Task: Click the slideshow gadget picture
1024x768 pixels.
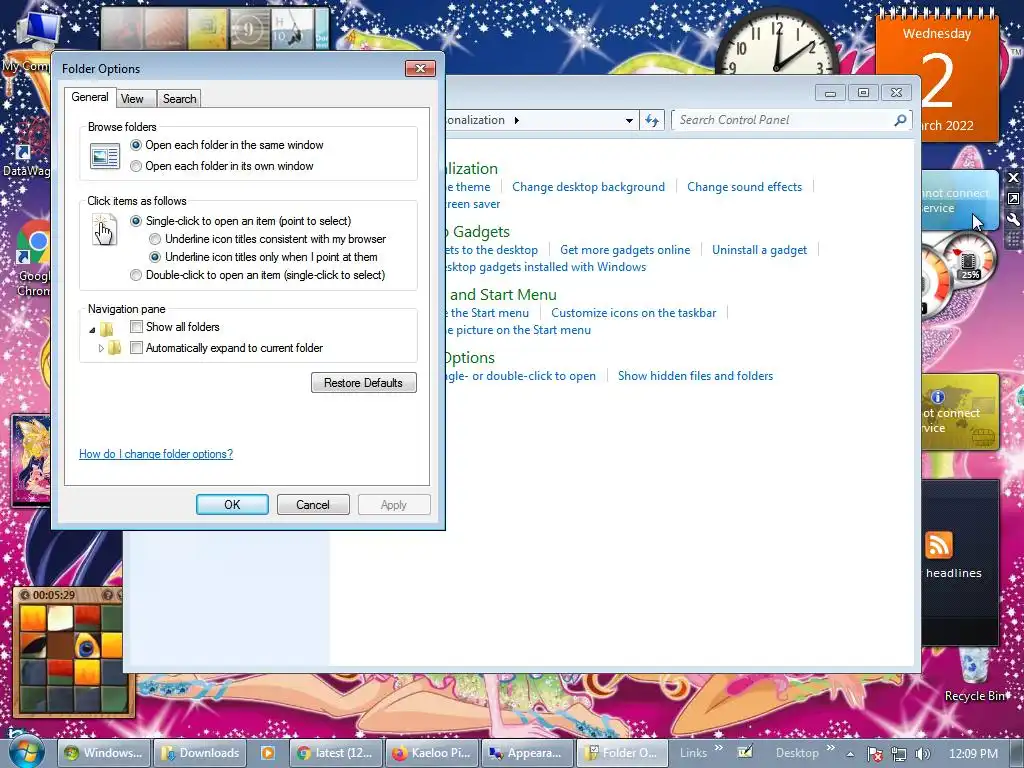Action: tap(31, 461)
